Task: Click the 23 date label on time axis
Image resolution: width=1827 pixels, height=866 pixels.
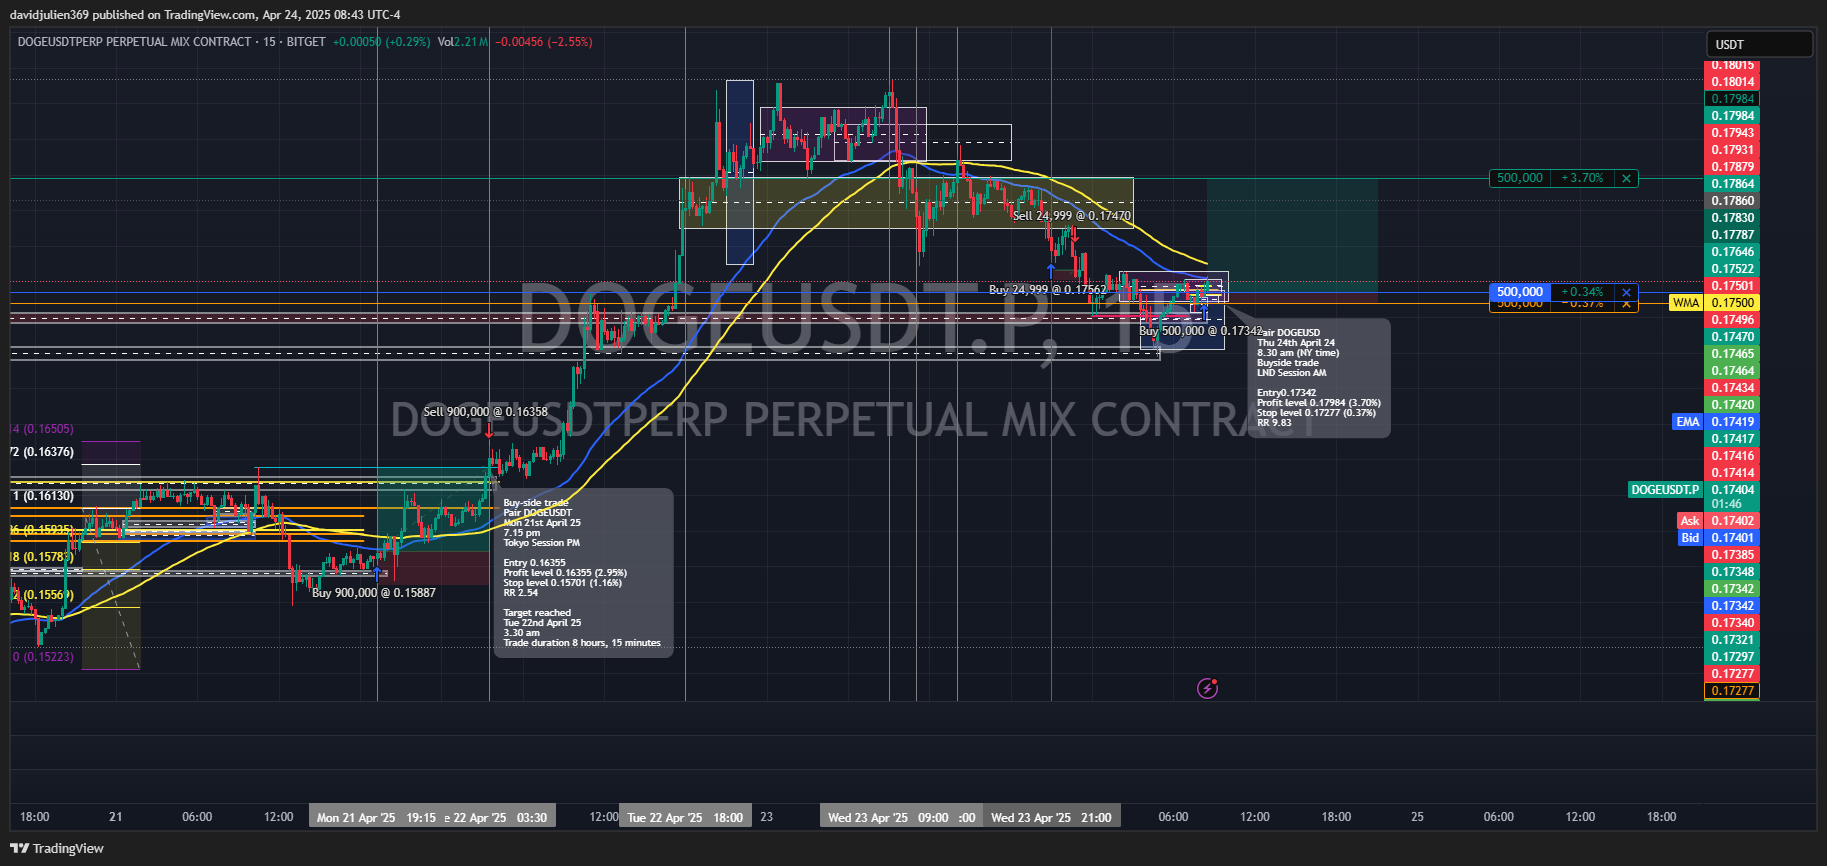Action: point(766,817)
